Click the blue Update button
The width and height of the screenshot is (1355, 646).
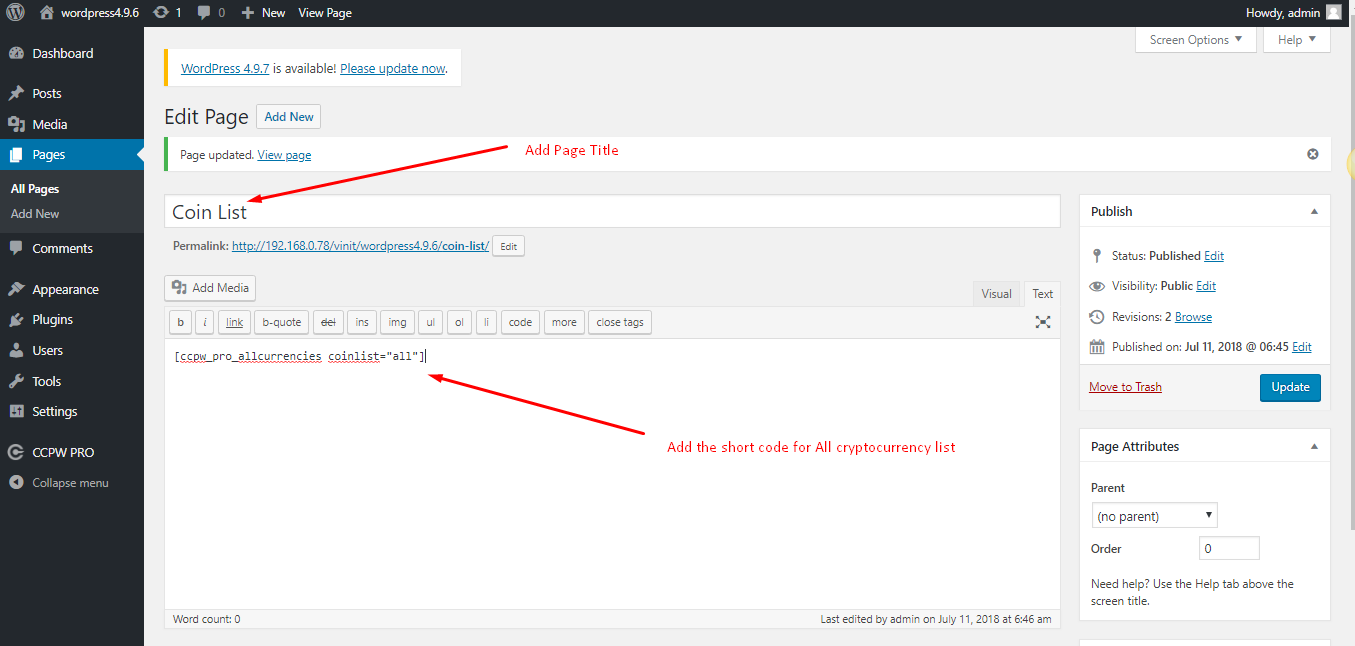(1290, 387)
